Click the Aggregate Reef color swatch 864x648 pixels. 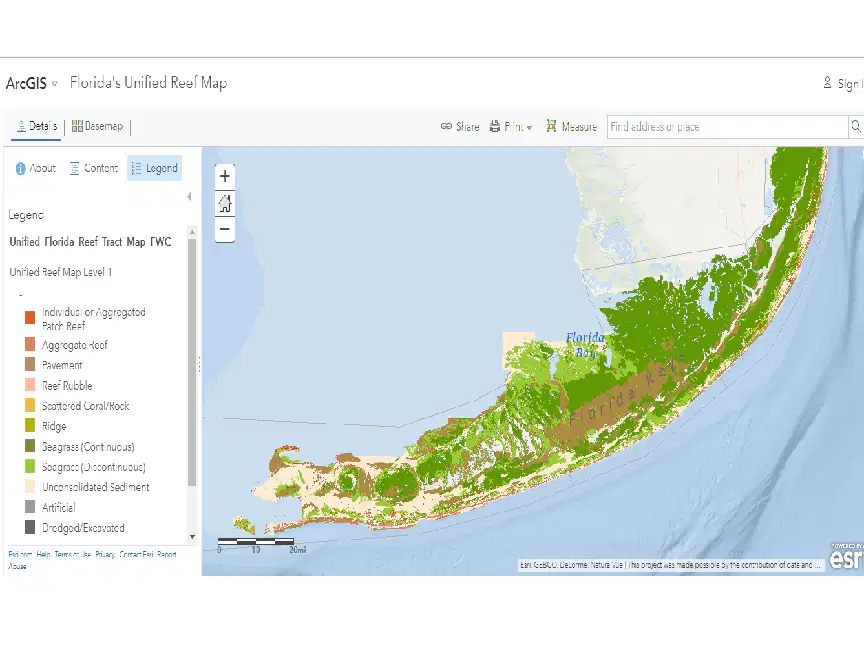[x=30, y=344]
